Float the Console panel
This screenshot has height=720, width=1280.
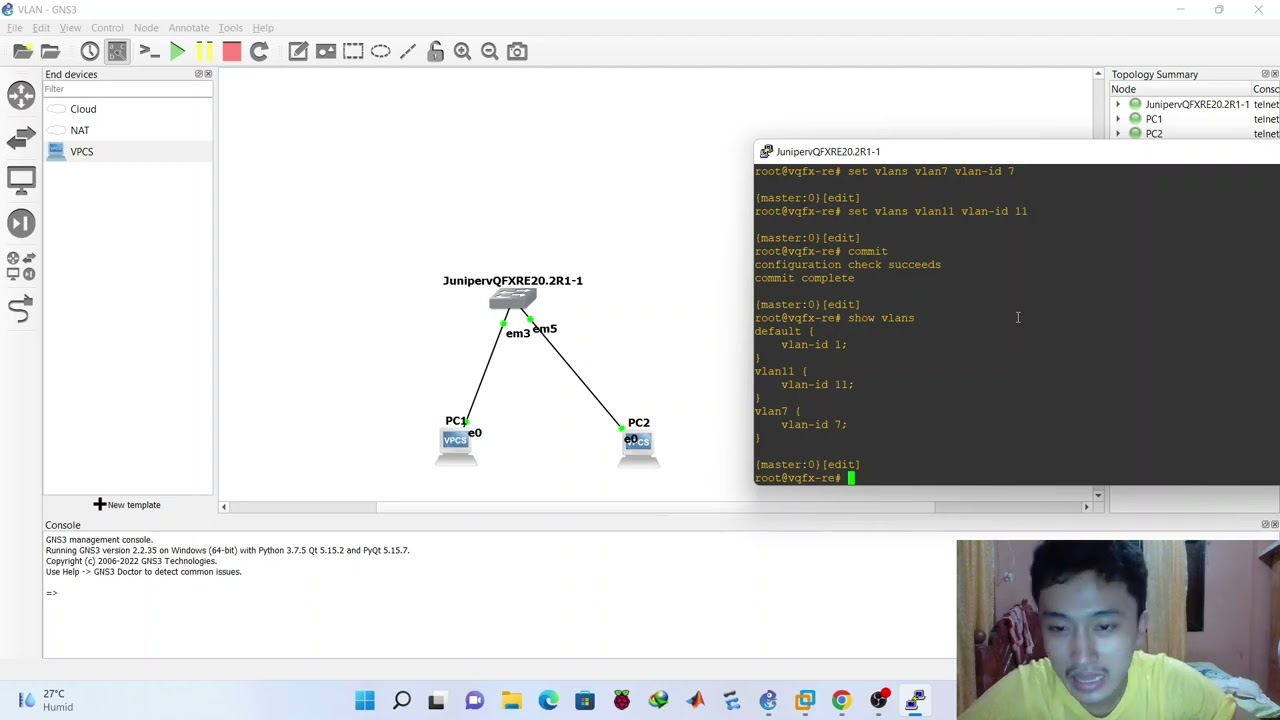pos(1265,525)
